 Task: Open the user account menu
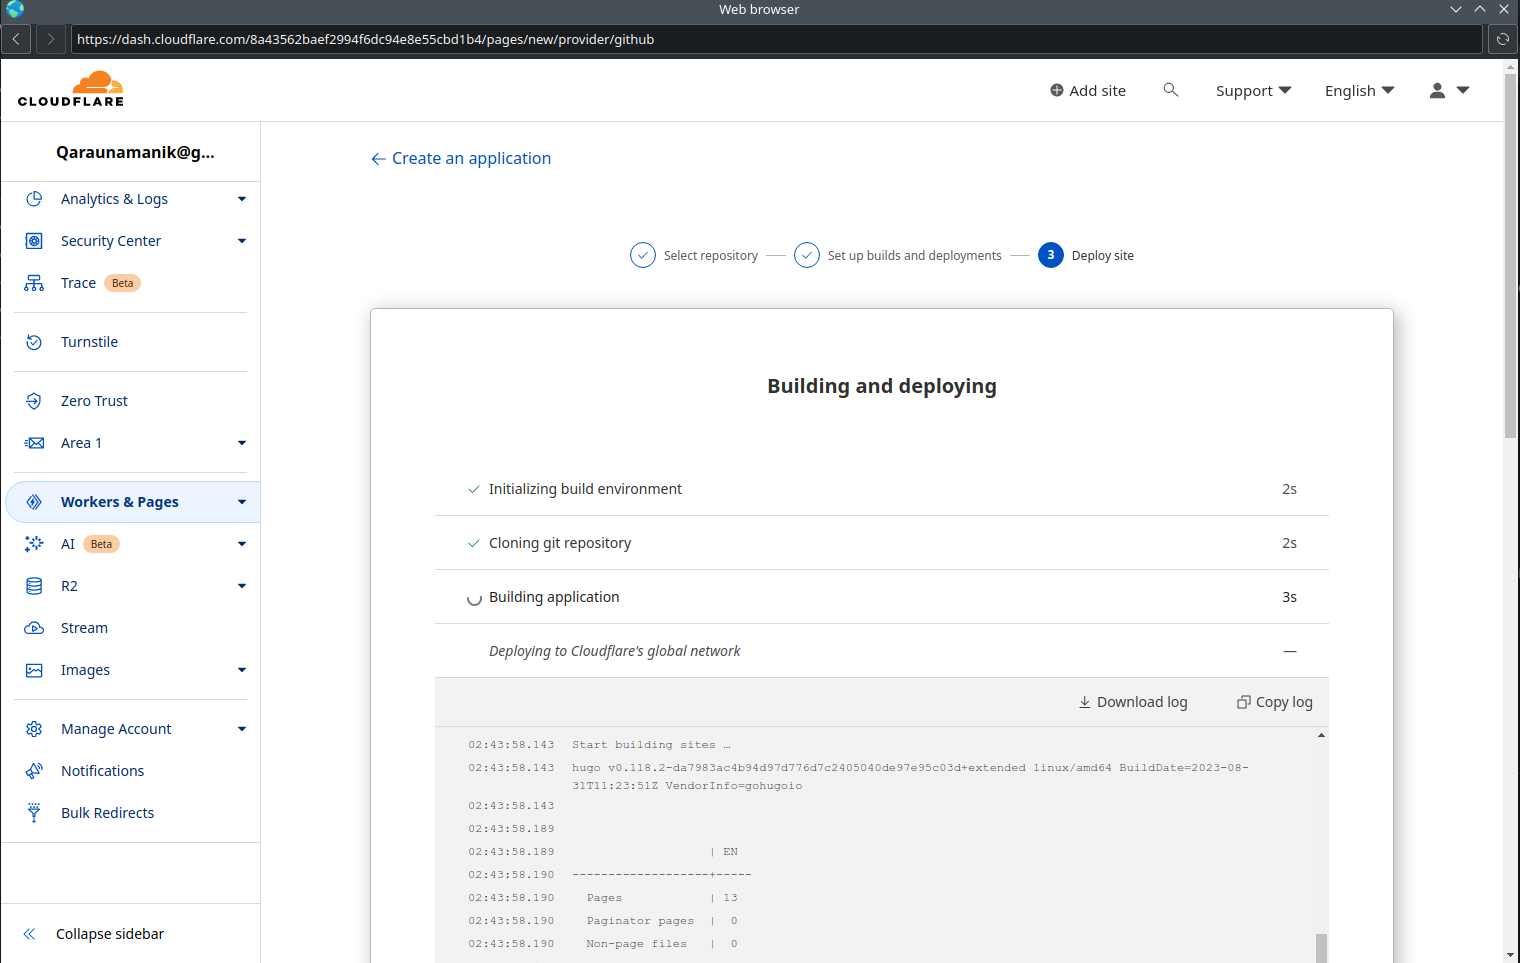coord(1449,91)
